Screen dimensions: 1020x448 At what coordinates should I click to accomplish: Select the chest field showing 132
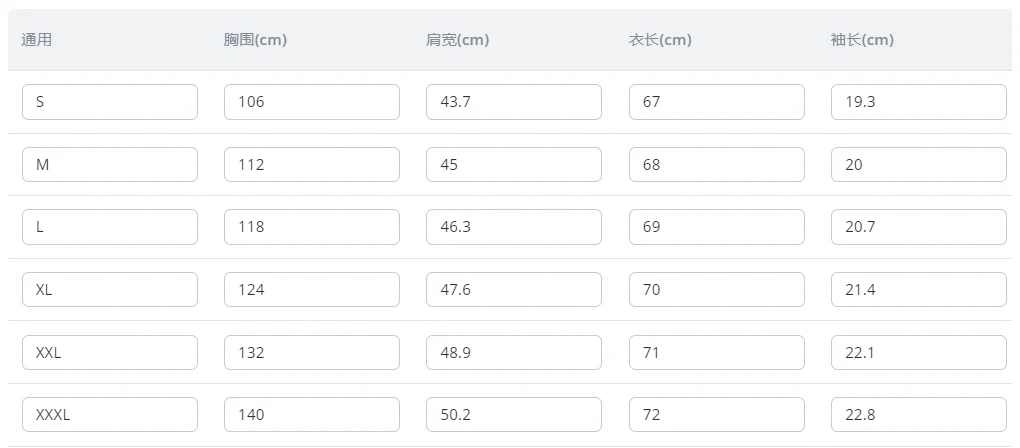(x=312, y=352)
